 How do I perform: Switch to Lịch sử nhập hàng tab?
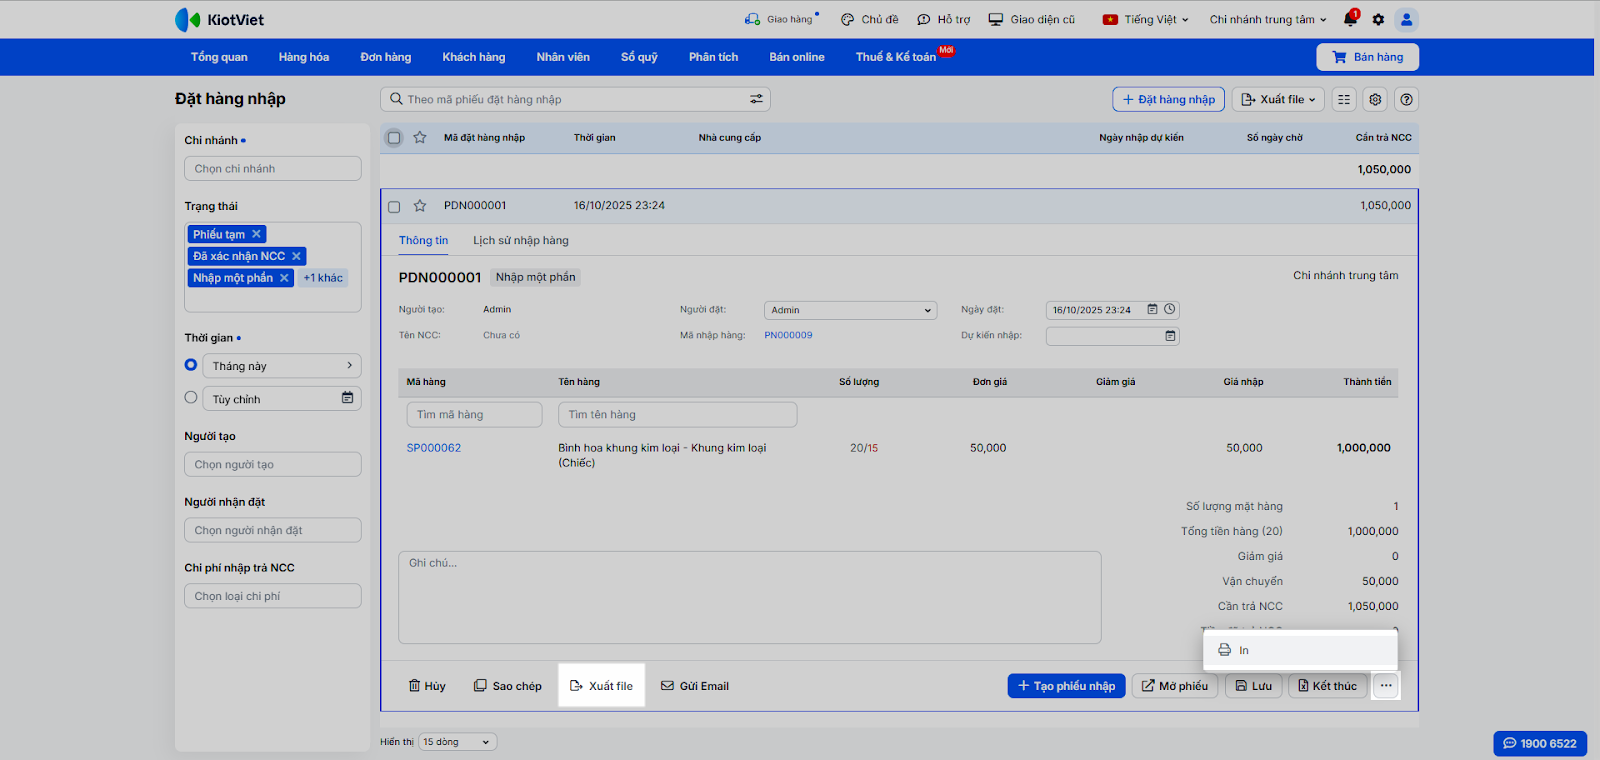point(520,241)
